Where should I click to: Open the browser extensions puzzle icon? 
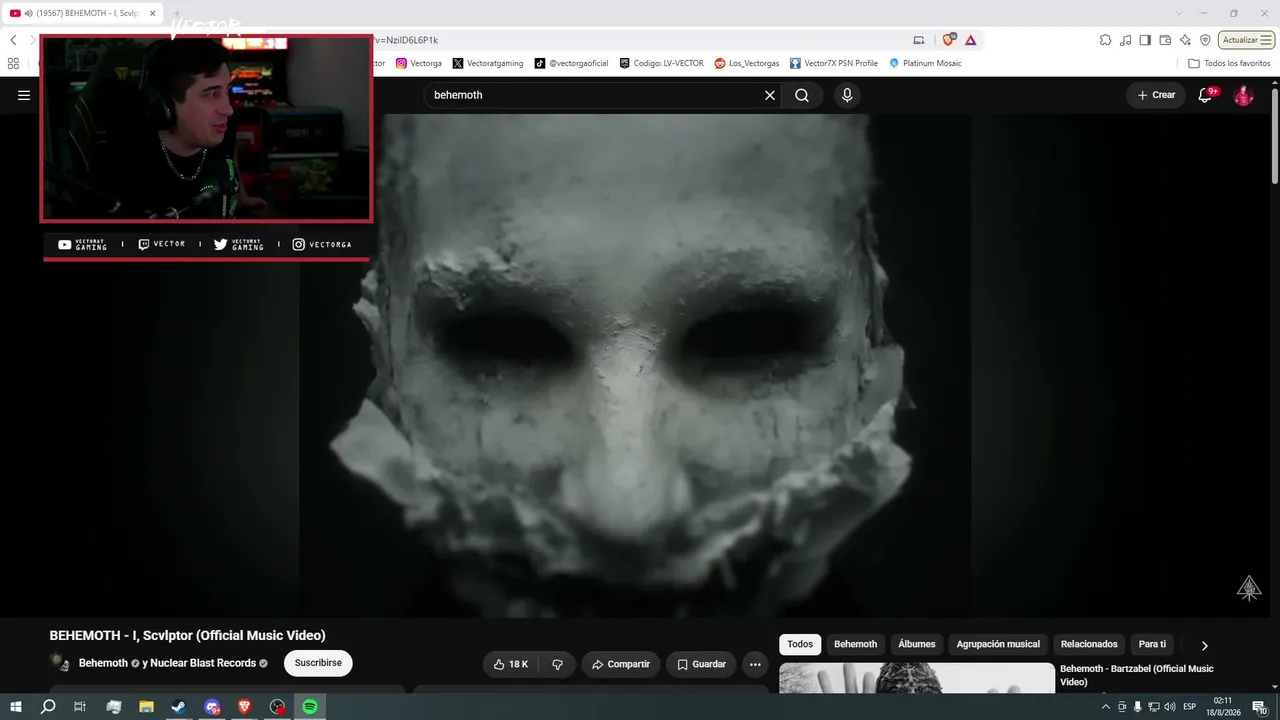[x=1105, y=40]
